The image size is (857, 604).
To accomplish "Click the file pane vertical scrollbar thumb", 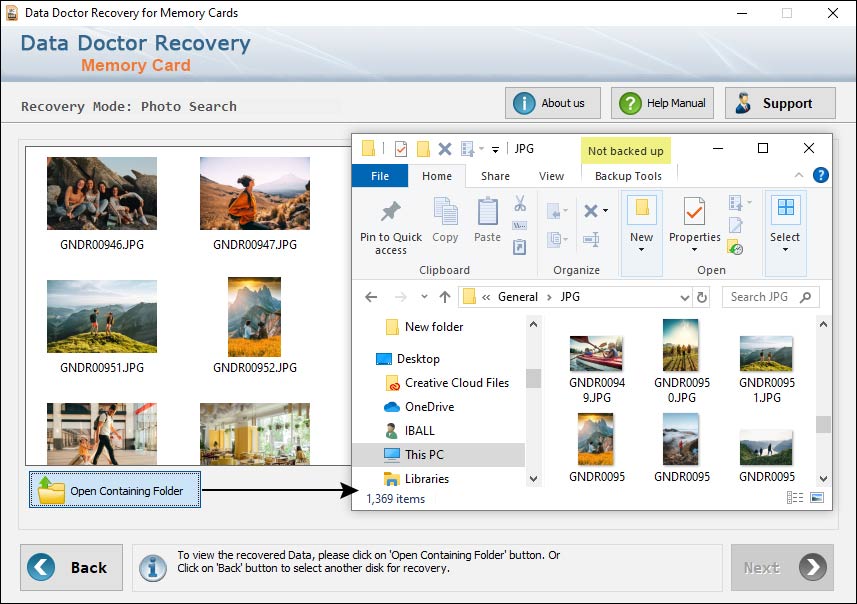I will 823,424.
